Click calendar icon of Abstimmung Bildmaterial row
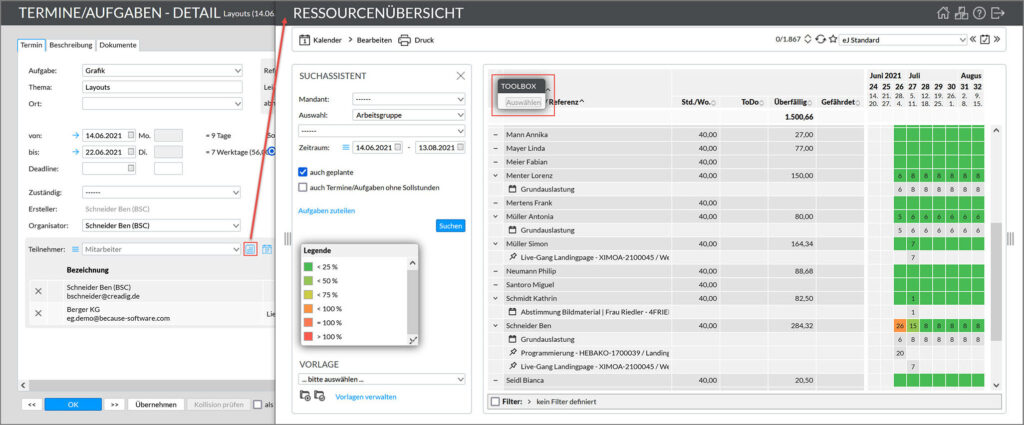This screenshot has height=425, width=1024. (513, 311)
